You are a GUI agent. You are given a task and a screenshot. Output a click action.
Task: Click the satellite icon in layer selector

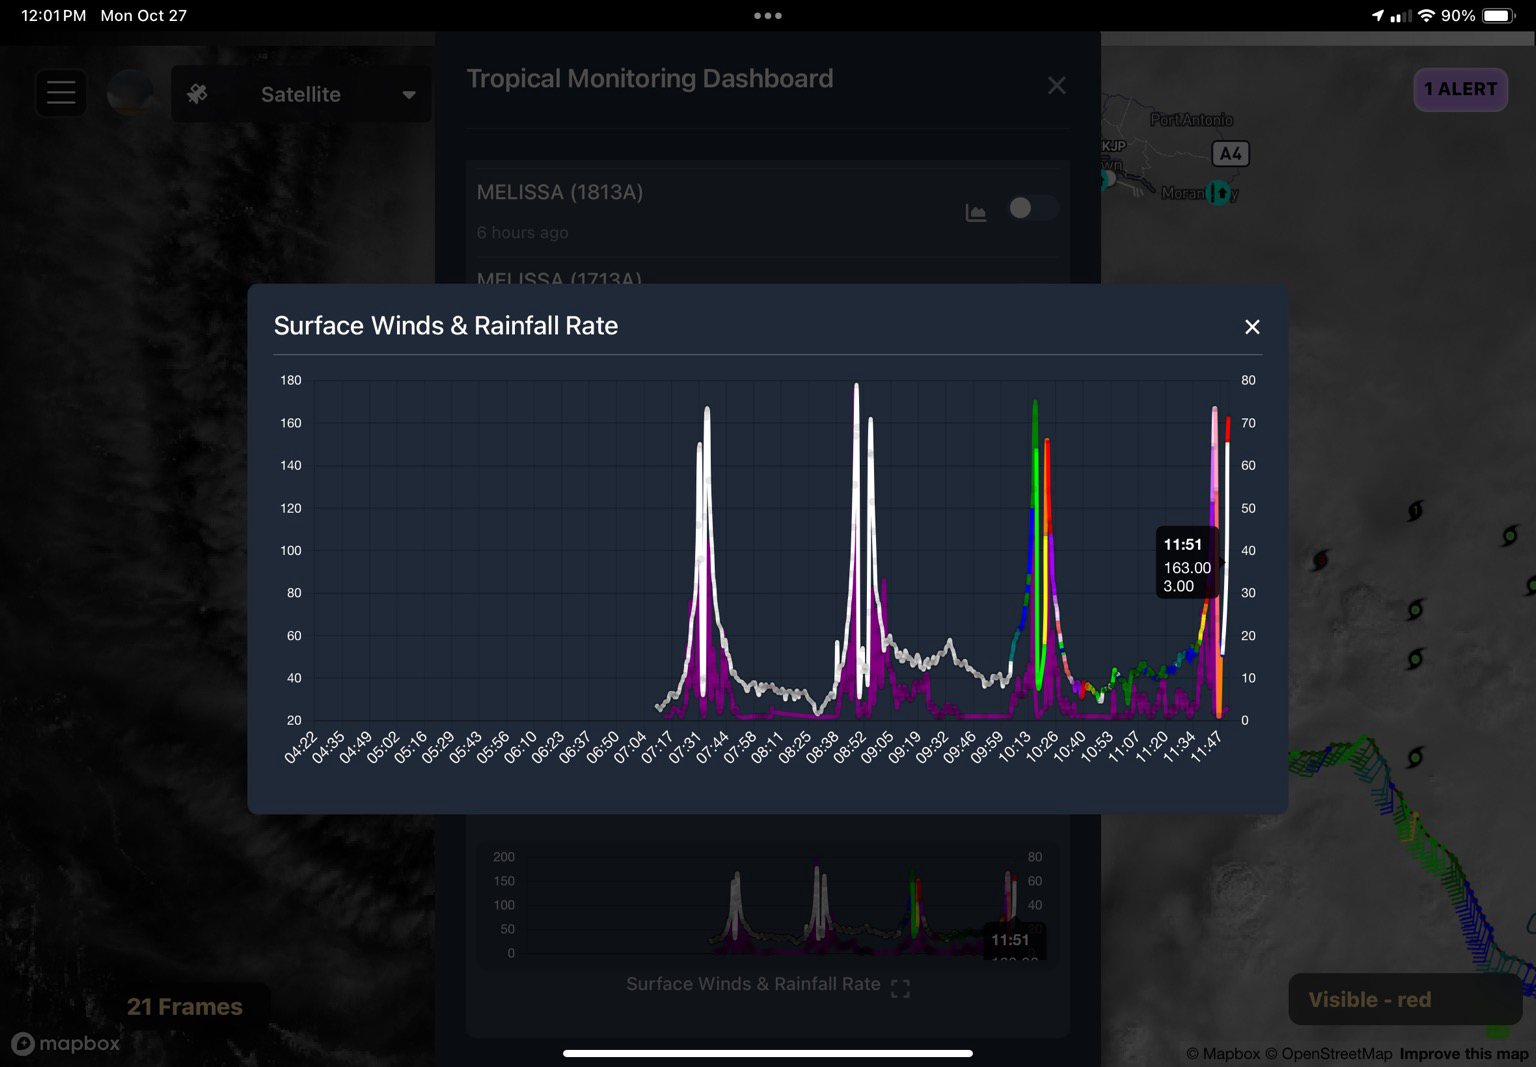(x=197, y=94)
